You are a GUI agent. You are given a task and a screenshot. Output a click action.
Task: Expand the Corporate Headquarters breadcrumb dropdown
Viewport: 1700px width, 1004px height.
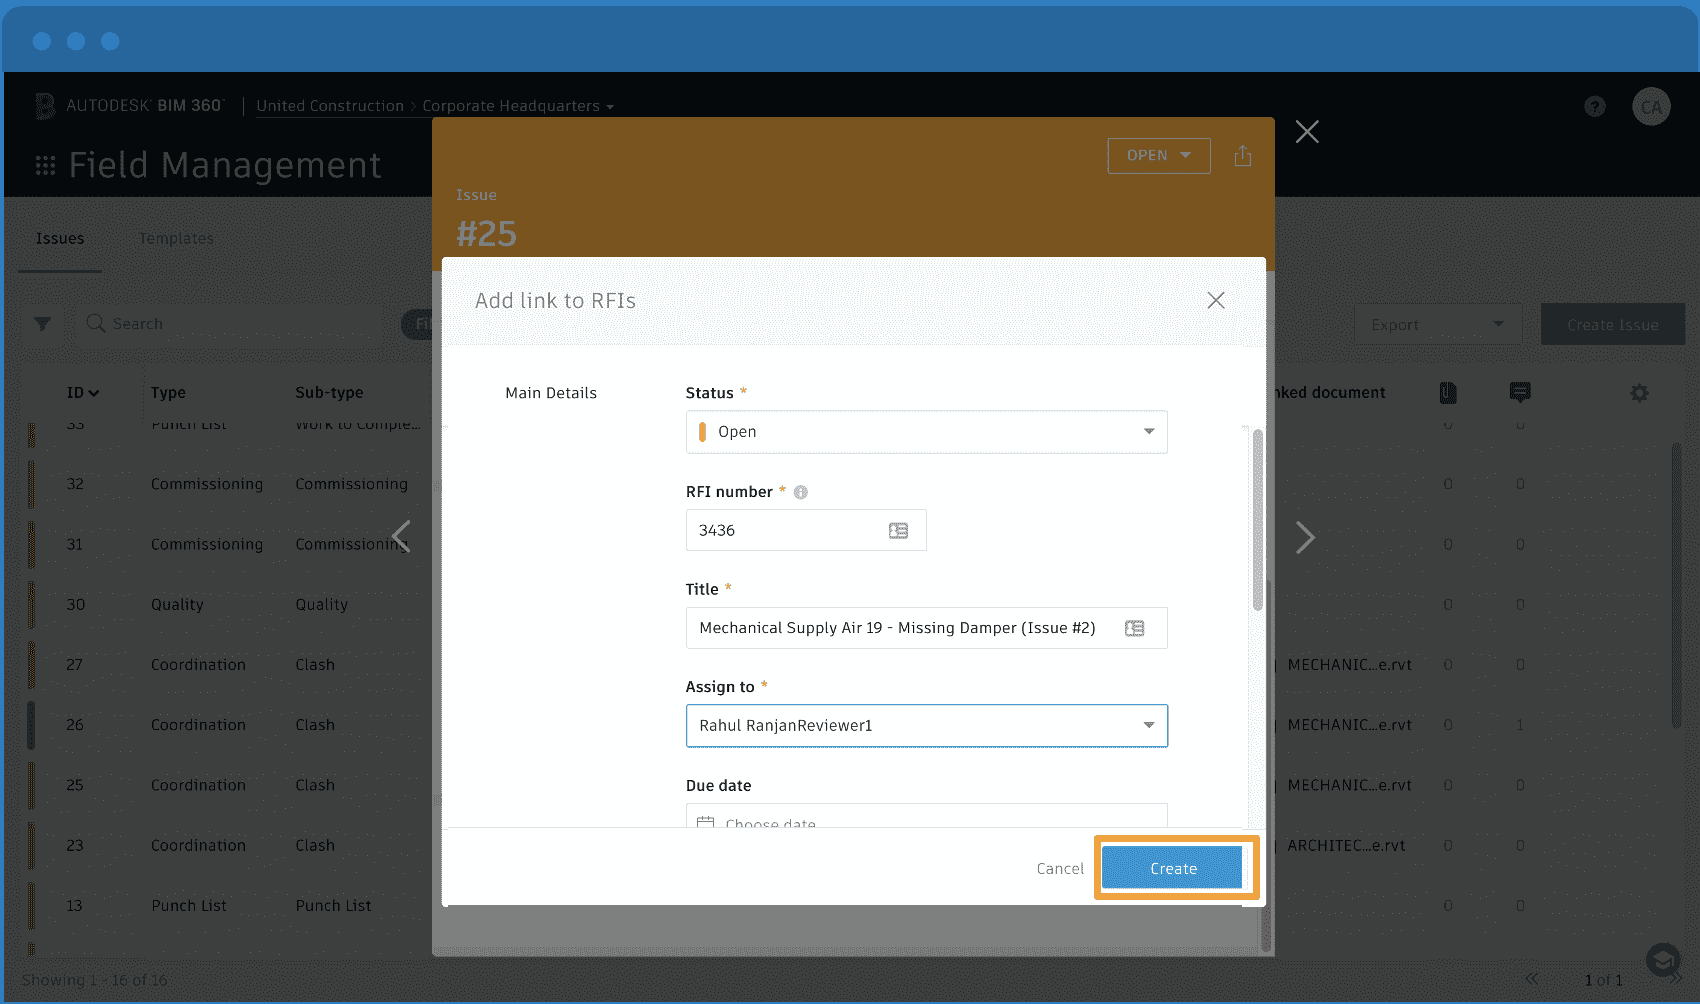[x=611, y=106]
